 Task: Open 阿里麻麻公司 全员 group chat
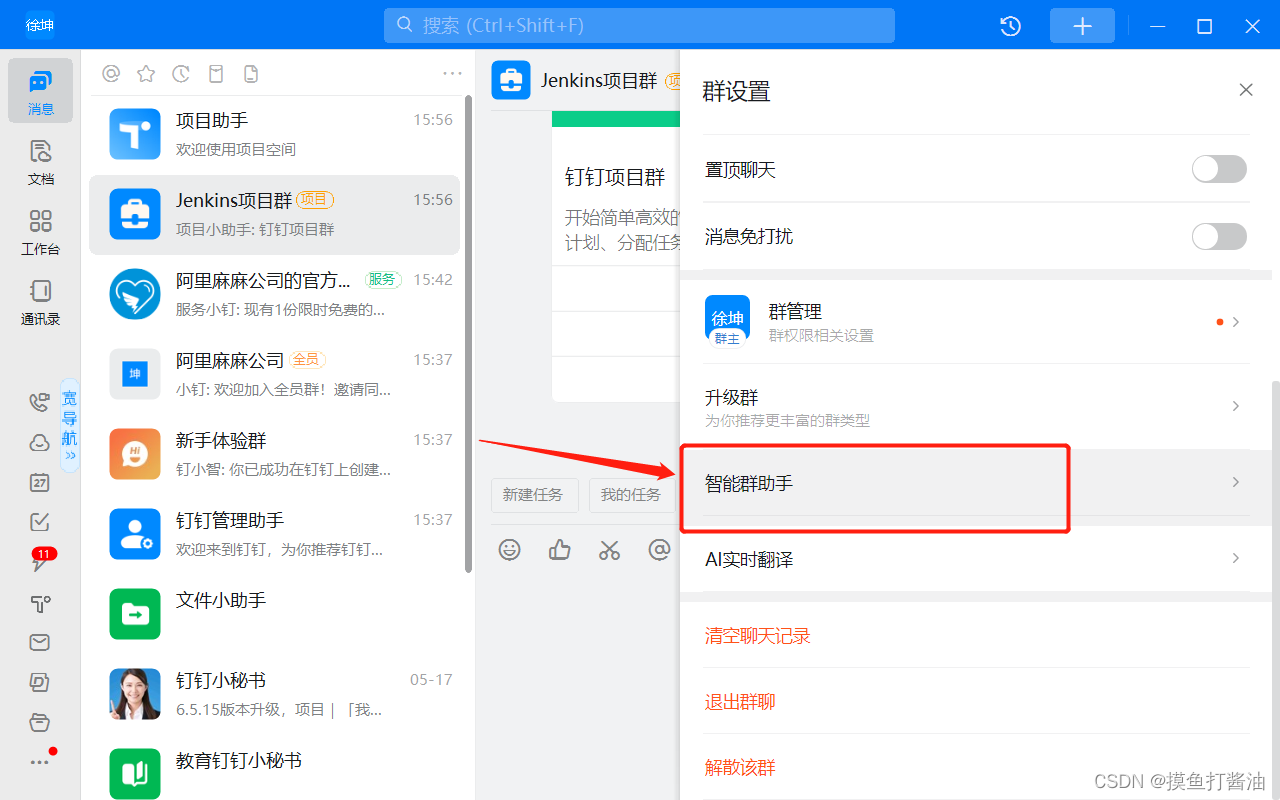[x=275, y=374]
